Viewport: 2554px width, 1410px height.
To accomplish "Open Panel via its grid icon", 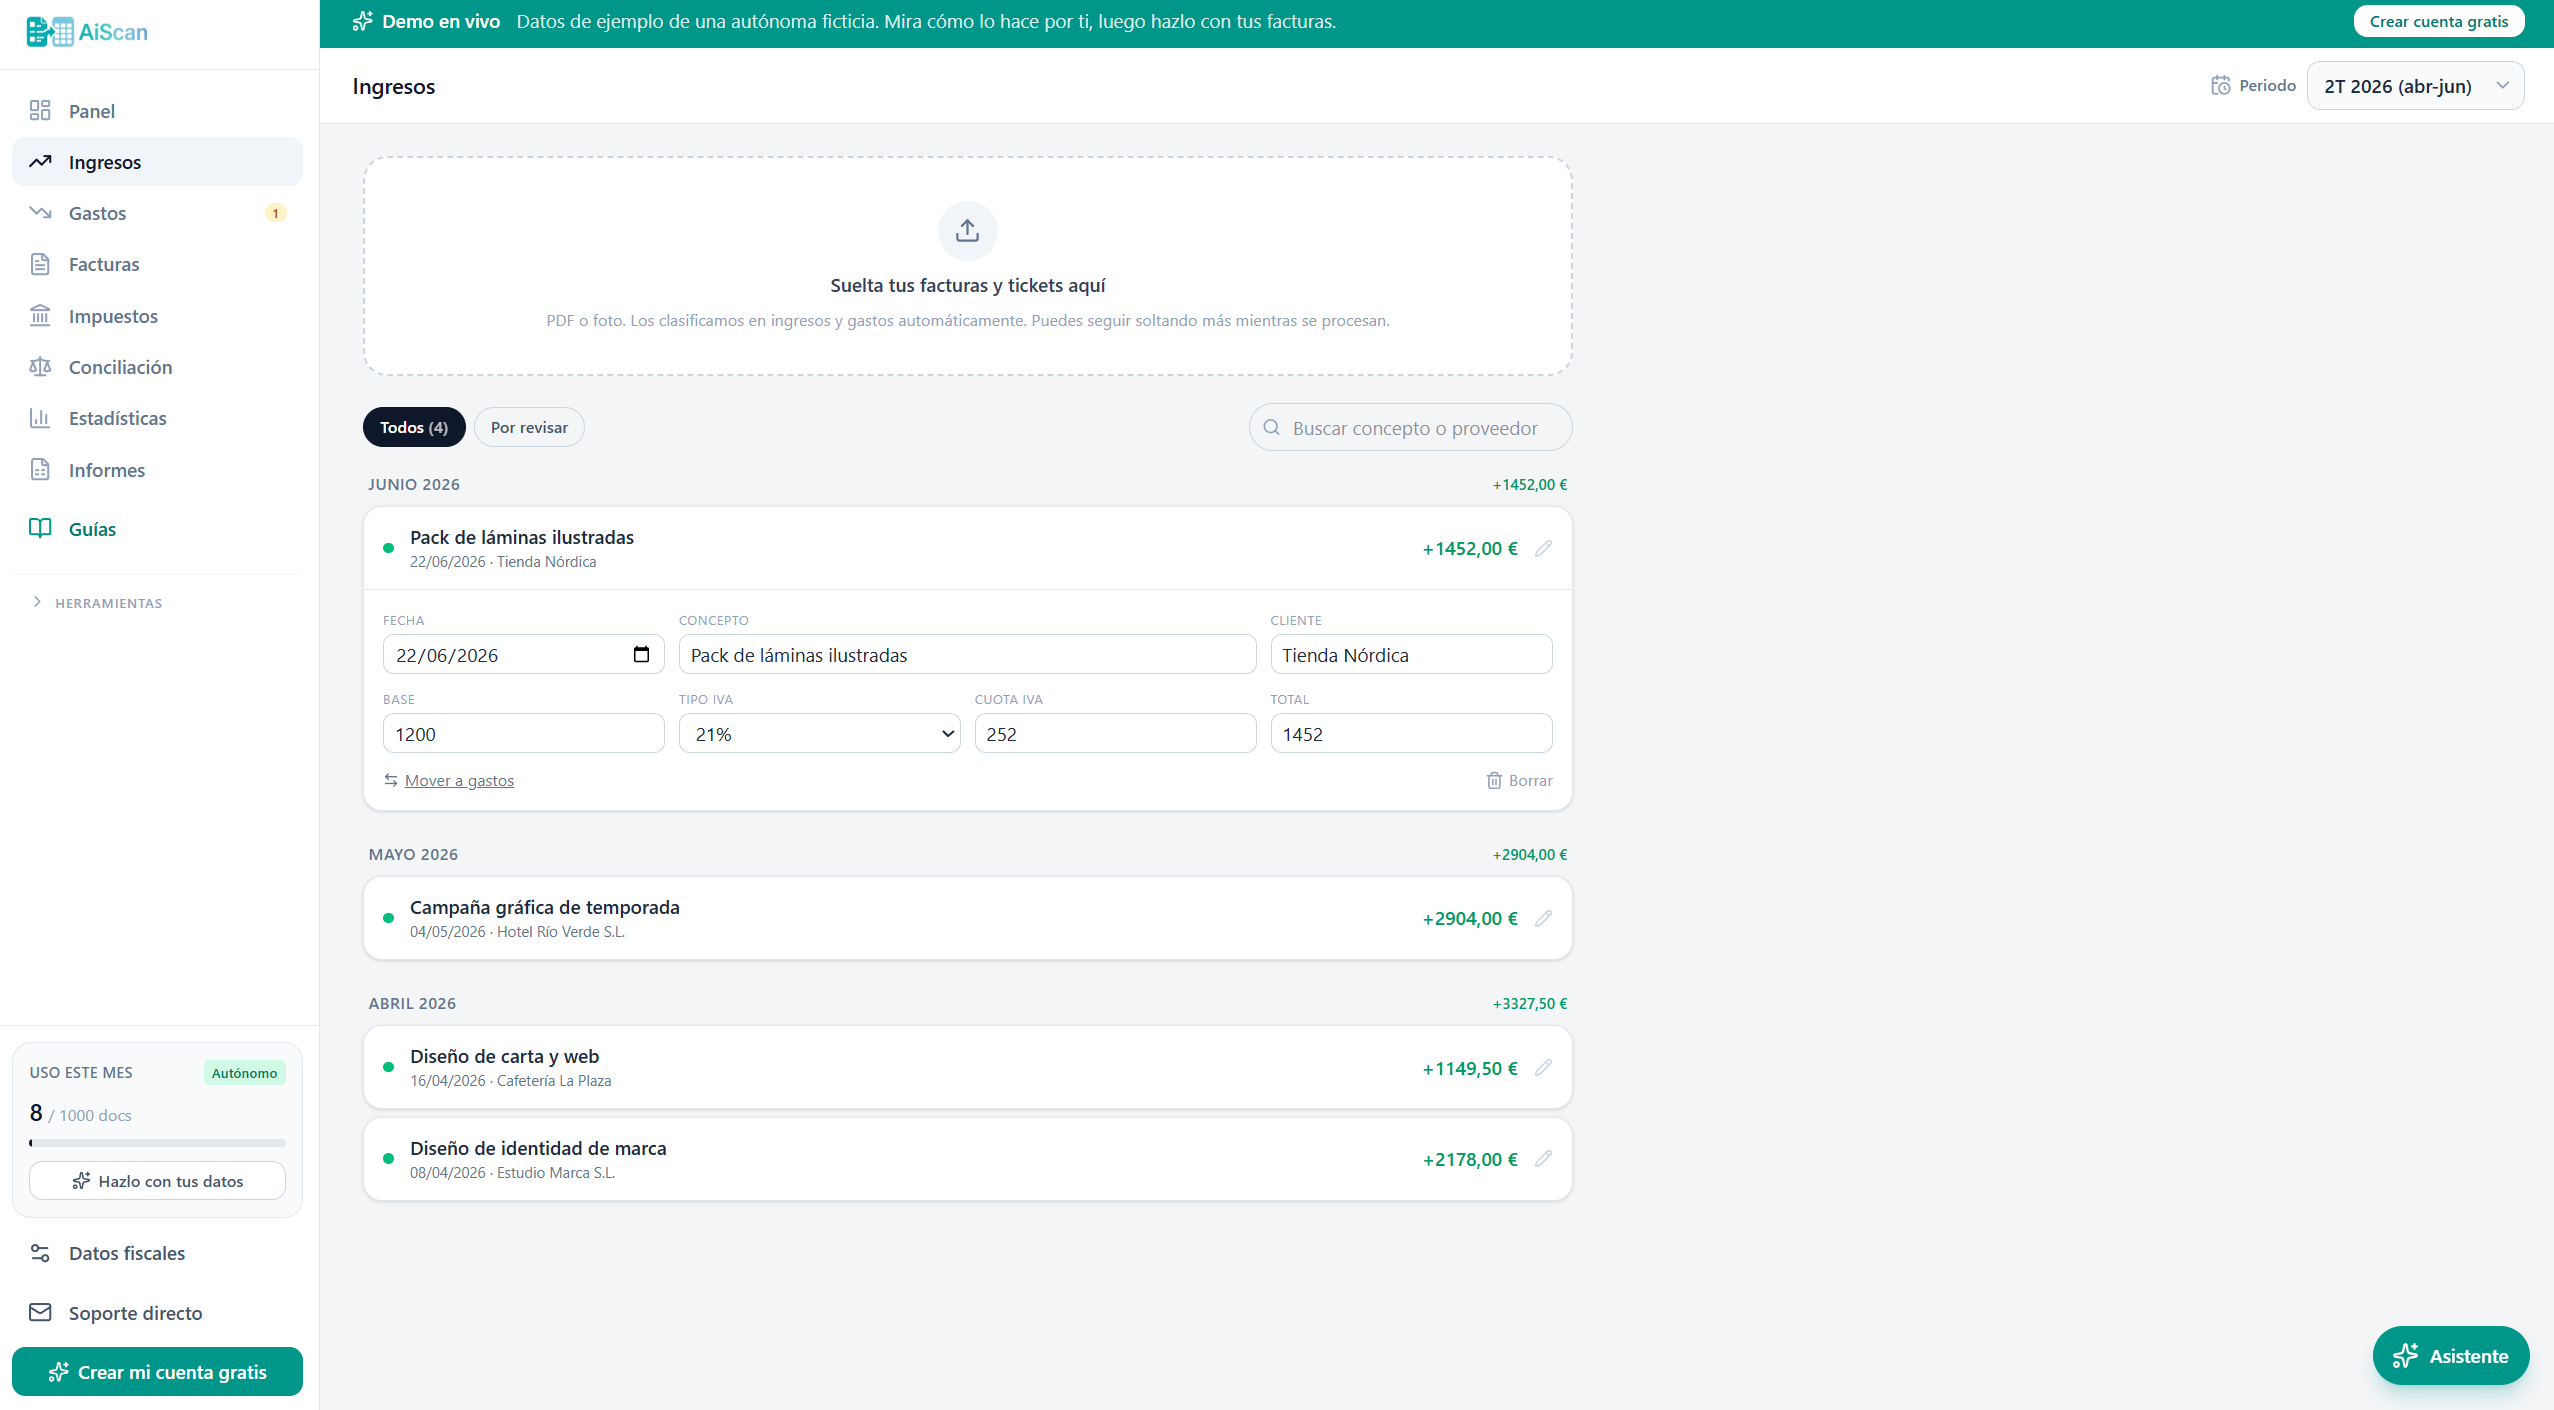I will (x=40, y=110).
